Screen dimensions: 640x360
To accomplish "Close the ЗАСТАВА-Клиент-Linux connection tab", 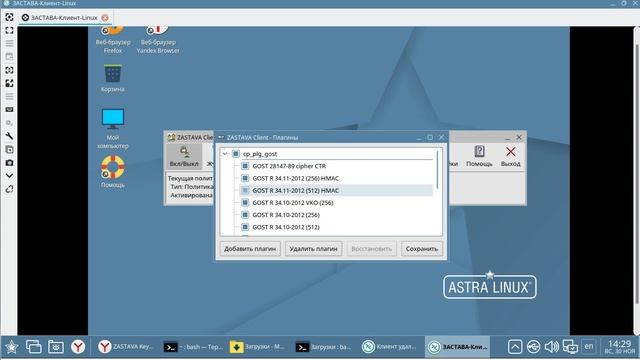I will point(105,18).
